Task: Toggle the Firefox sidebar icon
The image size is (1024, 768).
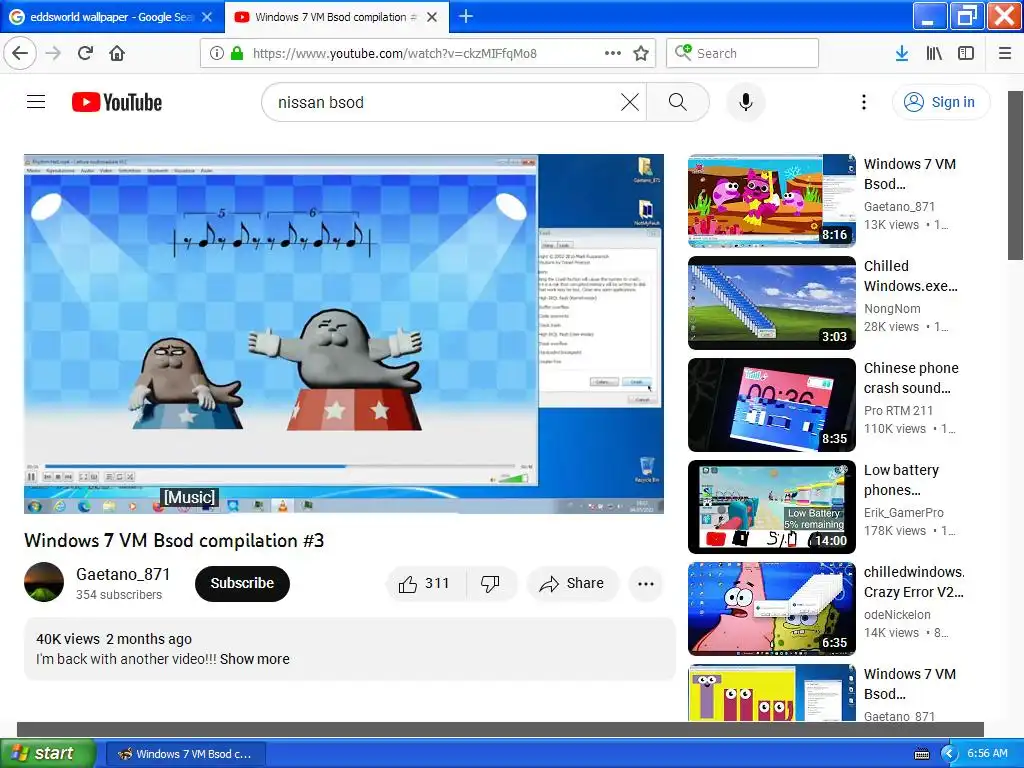Action: tap(966, 54)
